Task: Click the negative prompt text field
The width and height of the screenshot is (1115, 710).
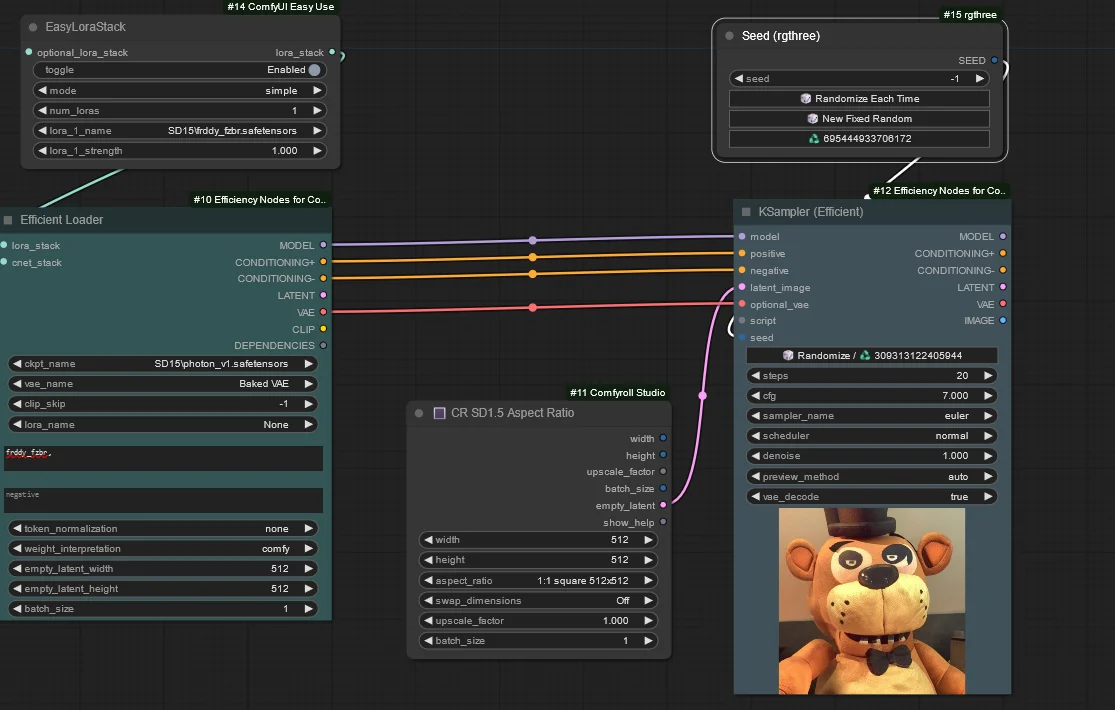Action: point(164,500)
